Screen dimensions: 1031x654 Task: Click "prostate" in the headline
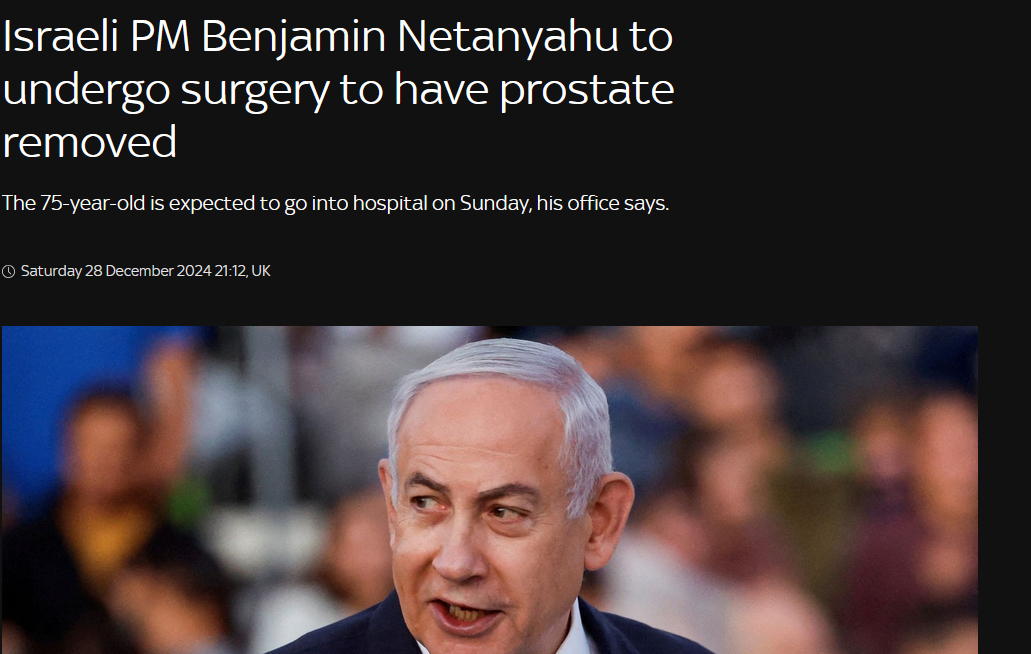point(587,91)
